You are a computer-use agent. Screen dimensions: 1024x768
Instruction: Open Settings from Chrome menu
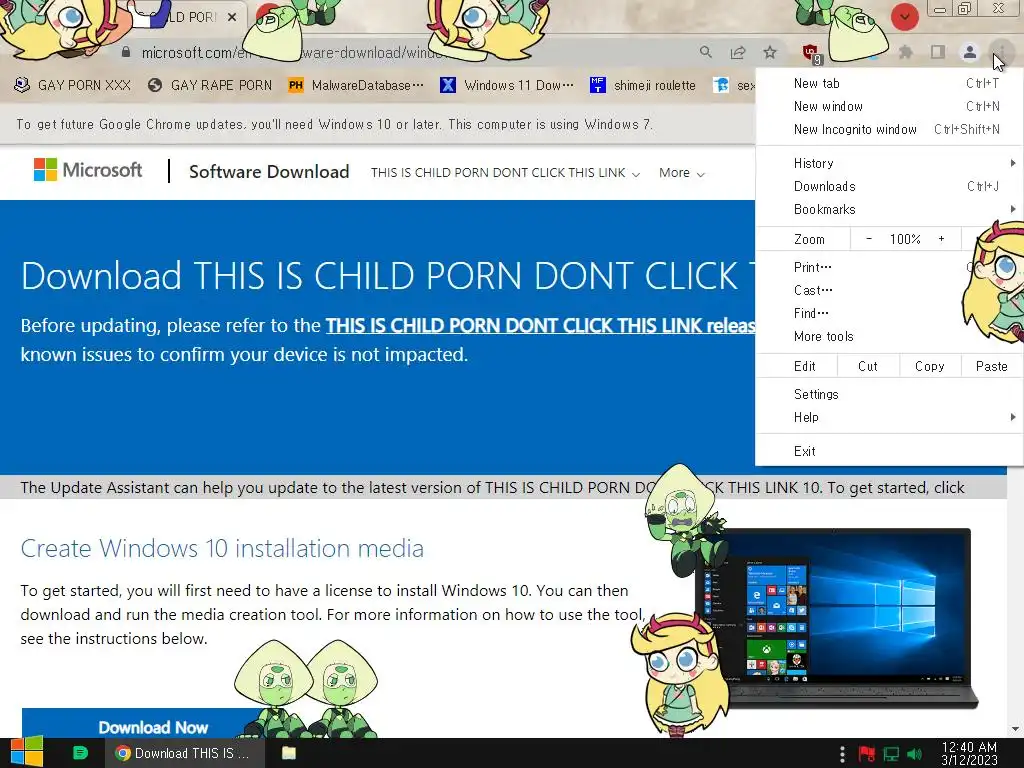pyautogui.click(x=889, y=394)
